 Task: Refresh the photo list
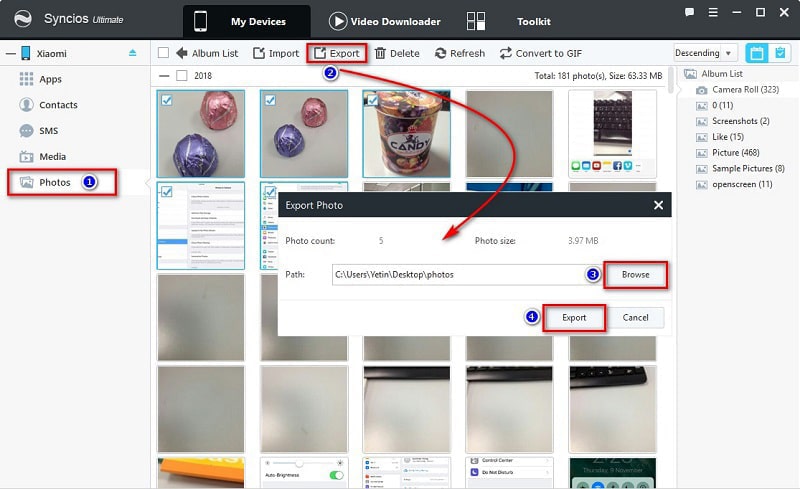pyautogui.click(x=460, y=53)
